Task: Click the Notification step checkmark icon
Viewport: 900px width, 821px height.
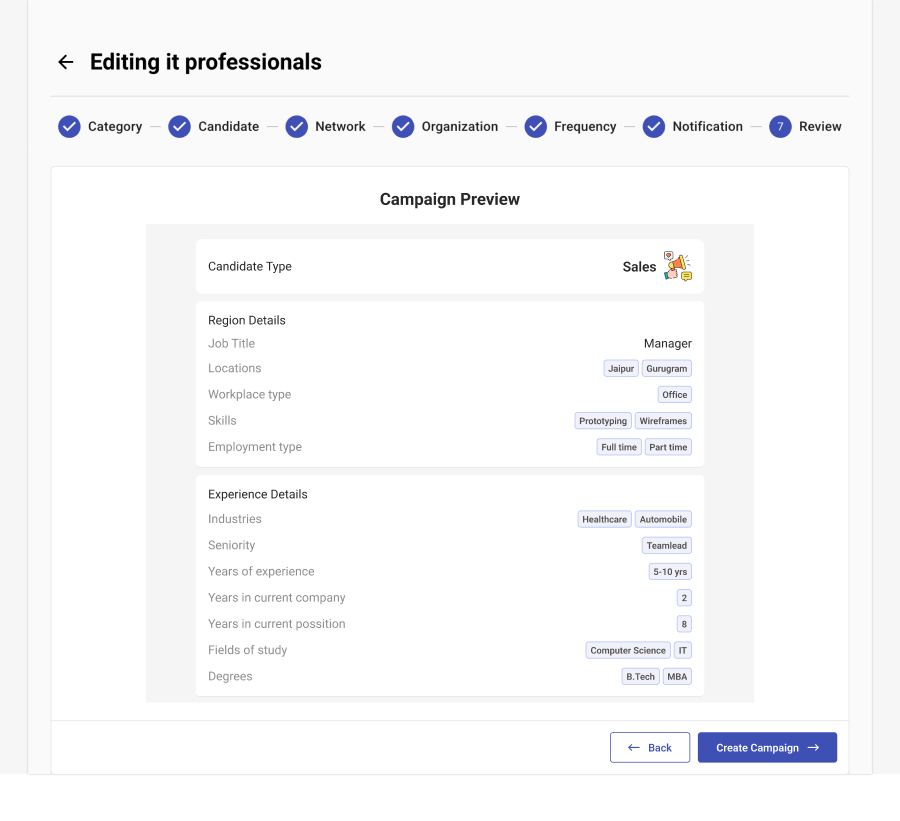Action: (x=654, y=127)
